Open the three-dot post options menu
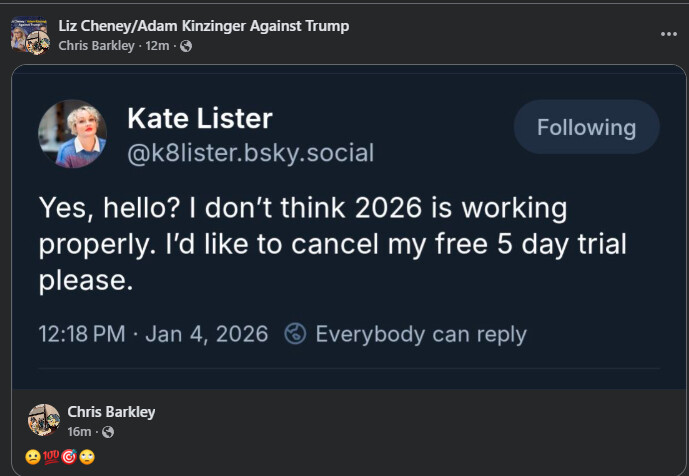The height and width of the screenshot is (476, 689). pyautogui.click(x=668, y=33)
